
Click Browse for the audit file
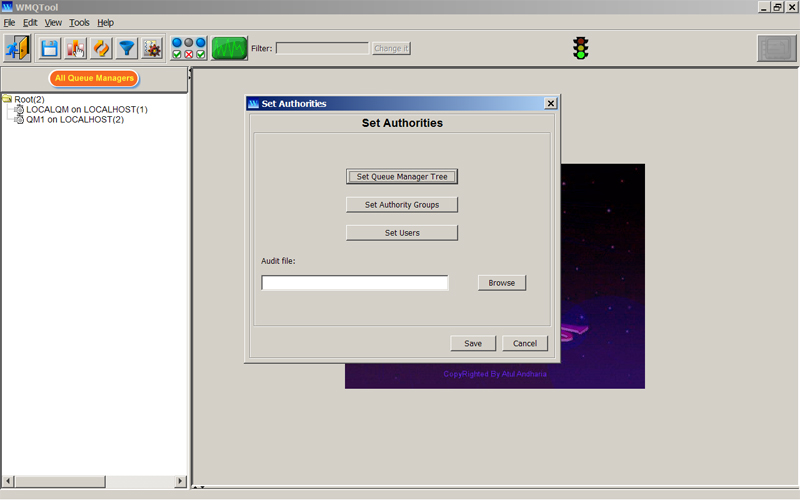click(502, 283)
